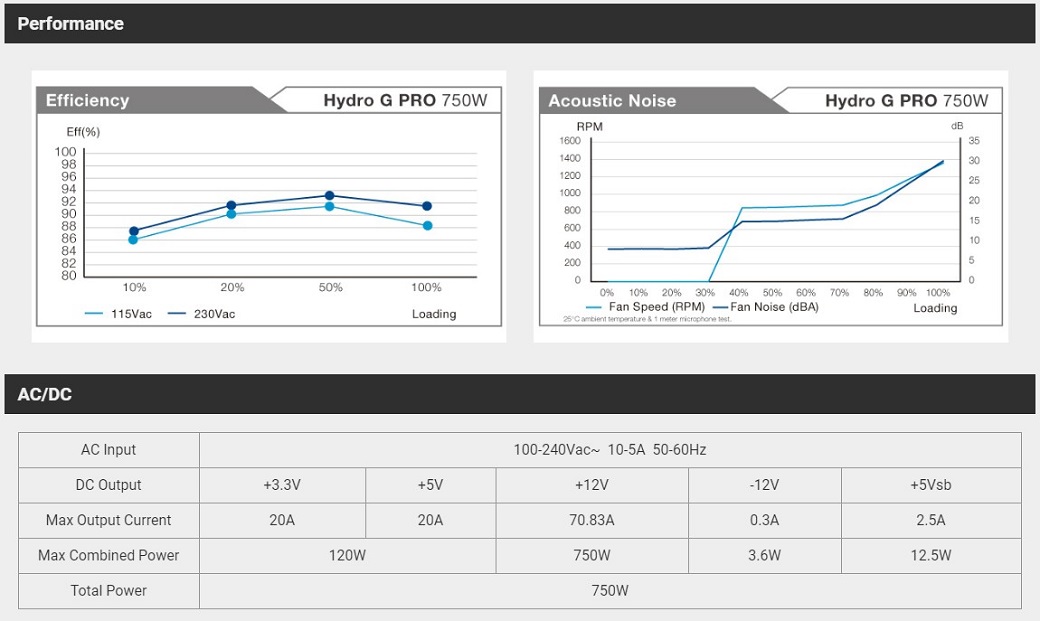Click the 12.5W combined power cell
This screenshot has height=621, width=1040.
point(931,555)
